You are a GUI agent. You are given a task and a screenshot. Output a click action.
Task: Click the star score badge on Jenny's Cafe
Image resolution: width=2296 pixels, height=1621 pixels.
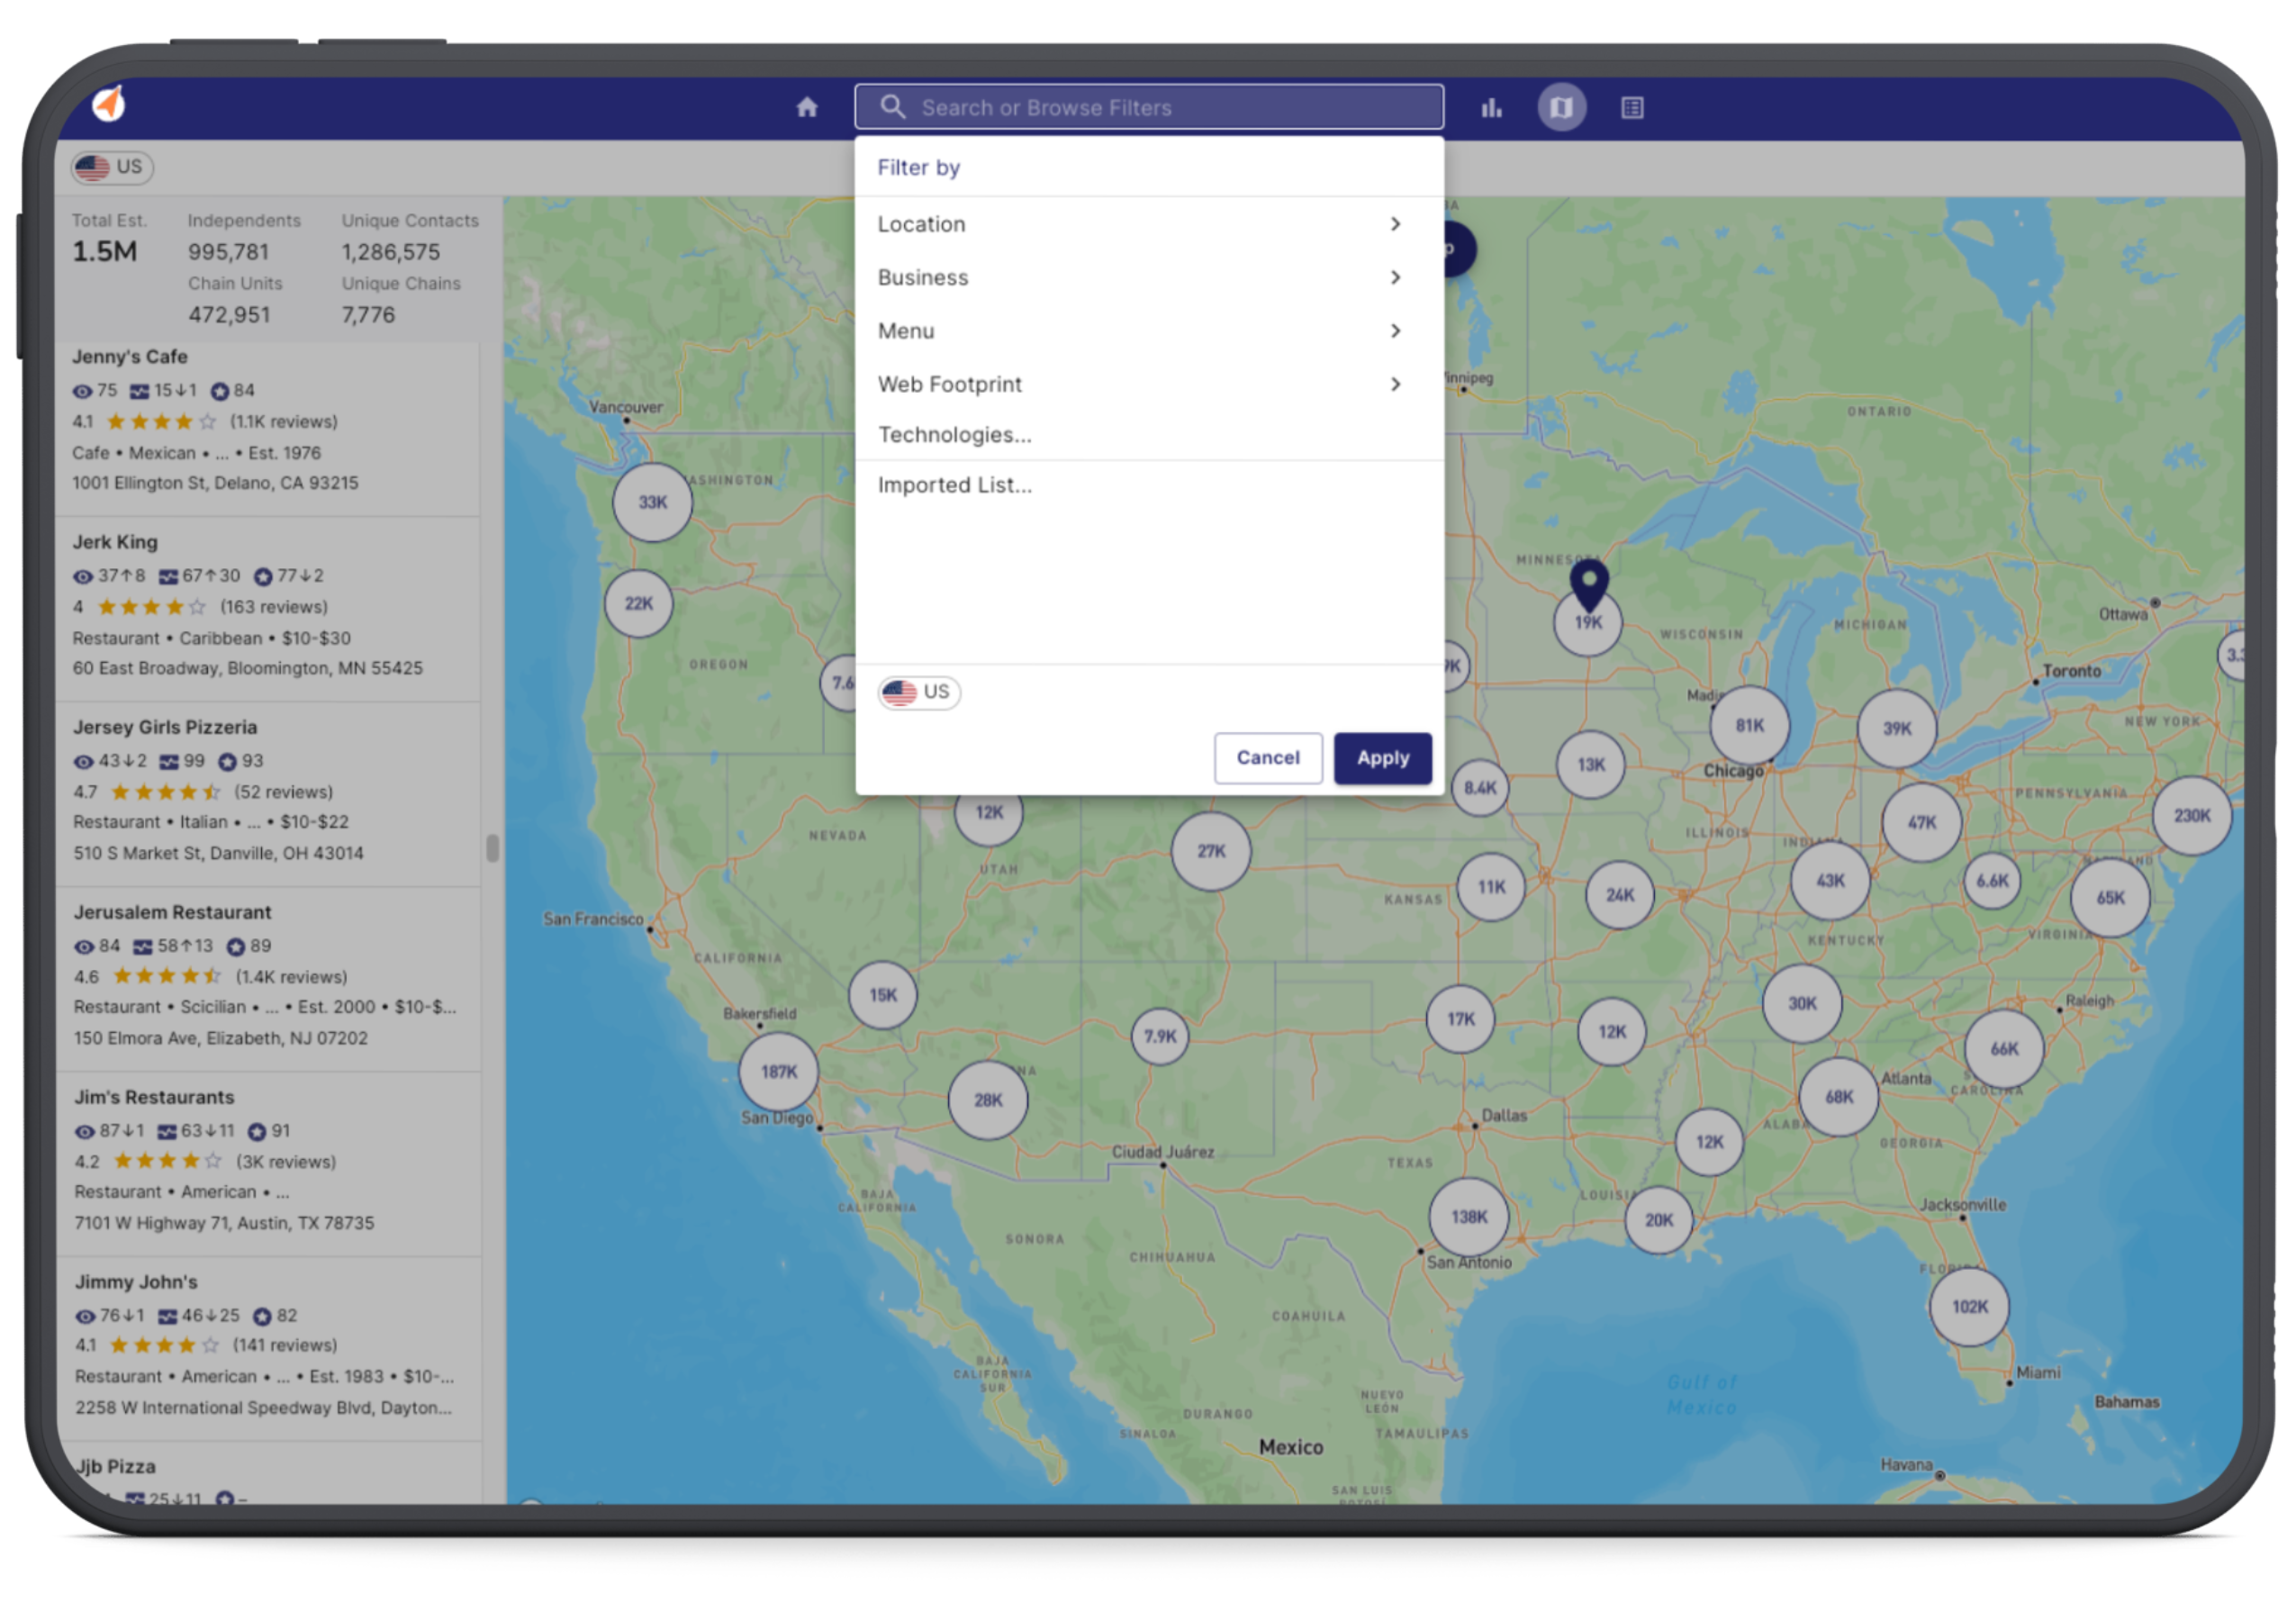(221, 392)
